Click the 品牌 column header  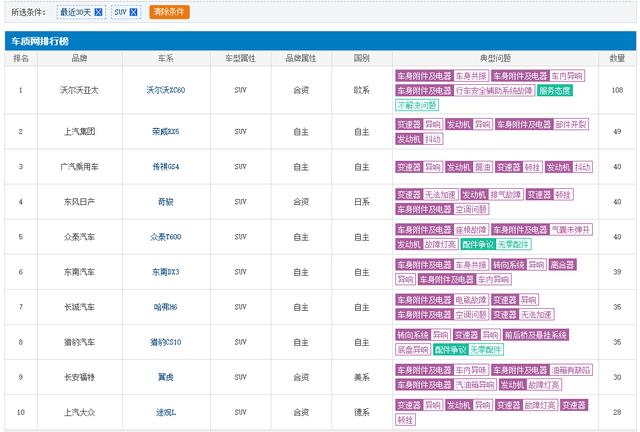pyautogui.click(x=79, y=58)
